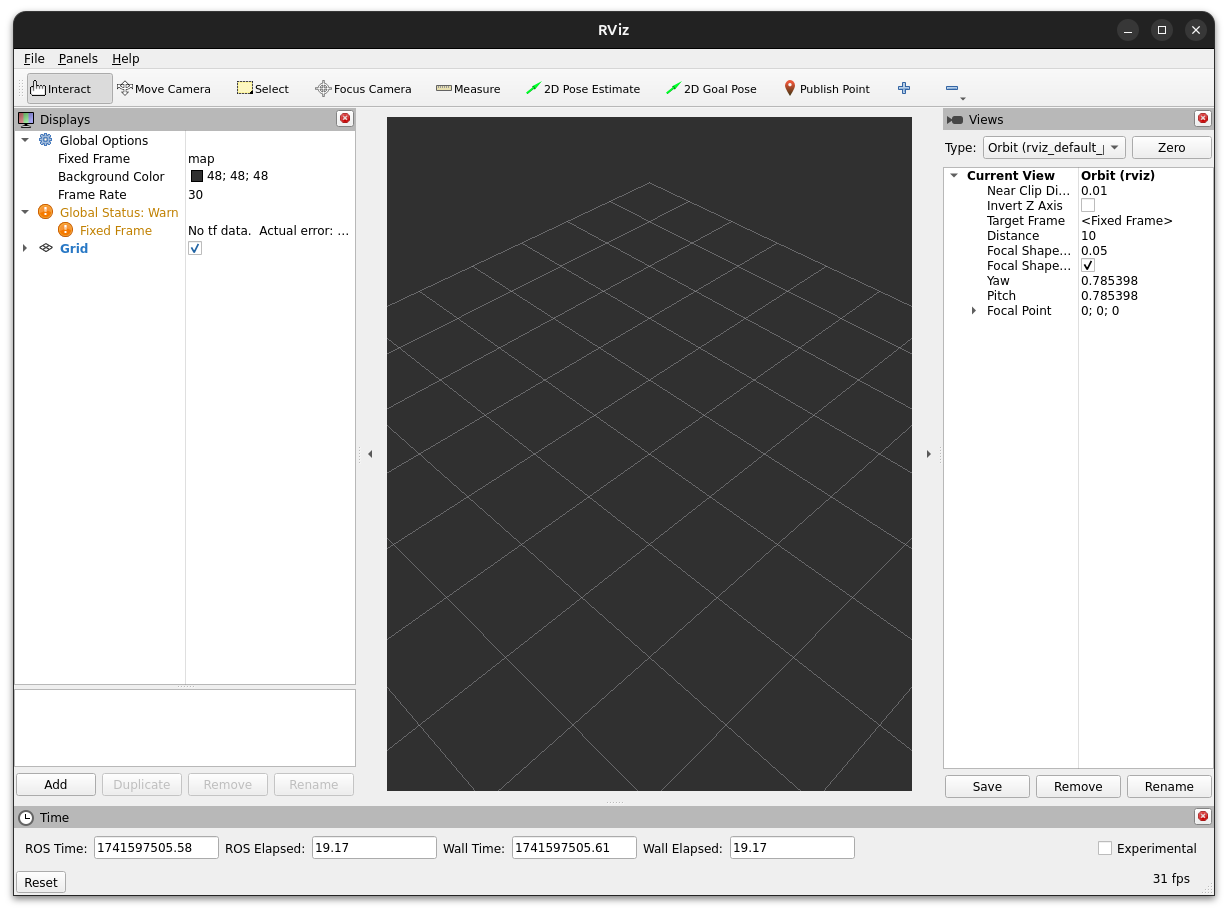This screenshot has height=912, width=1228.
Task: Click the Global Options gear icon
Action: point(45,140)
